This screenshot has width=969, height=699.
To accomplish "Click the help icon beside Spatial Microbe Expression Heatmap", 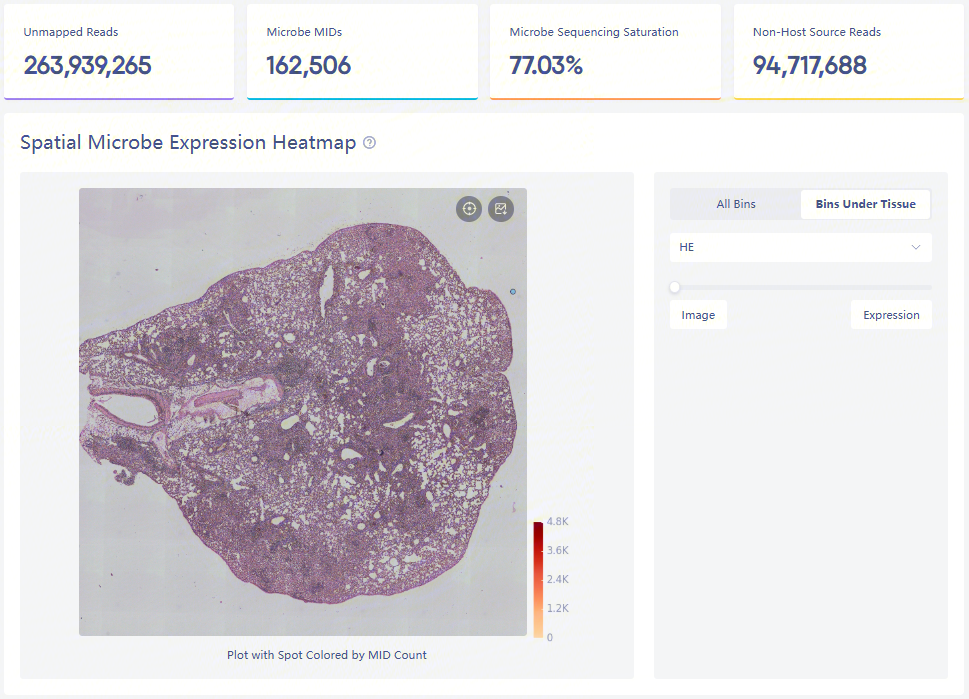I will tap(370, 143).
